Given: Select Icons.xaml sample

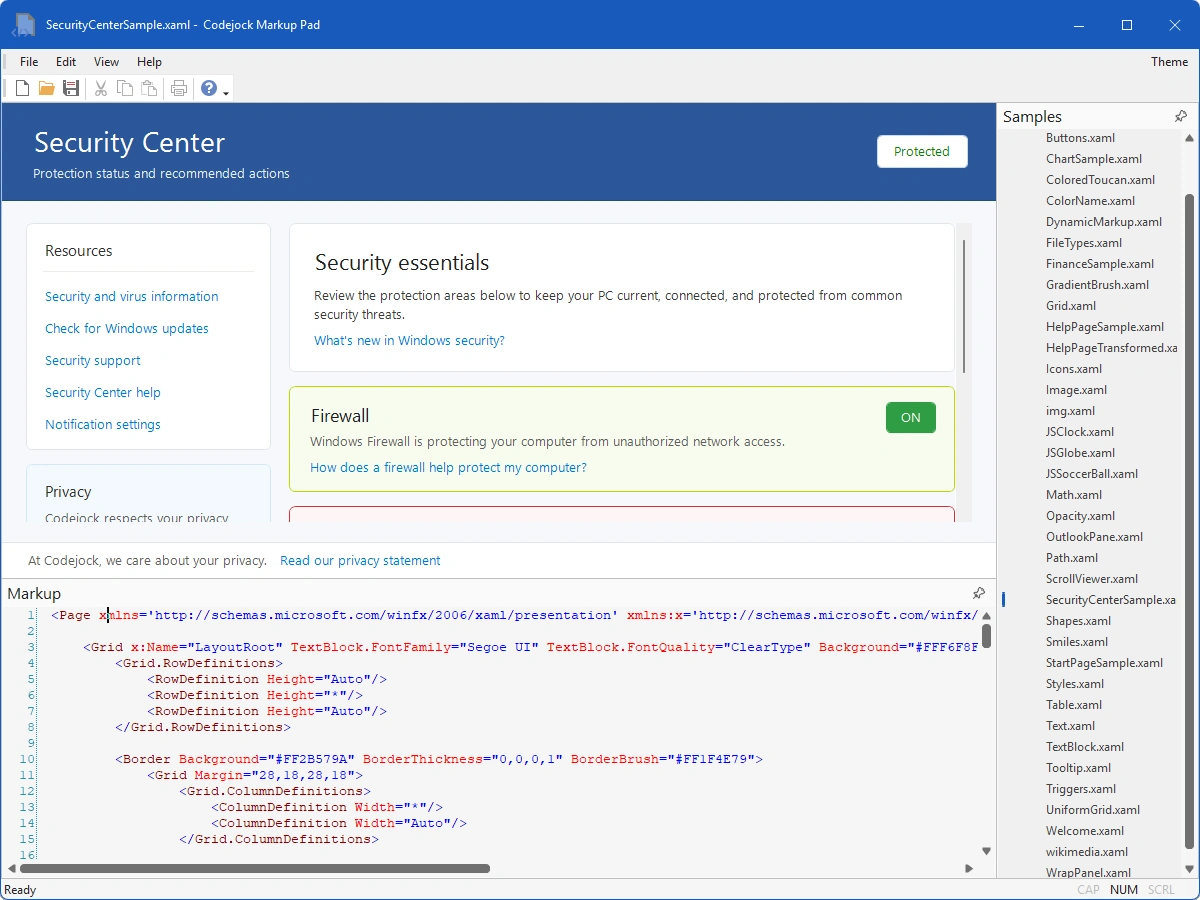Looking at the screenshot, I should tap(1074, 369).
